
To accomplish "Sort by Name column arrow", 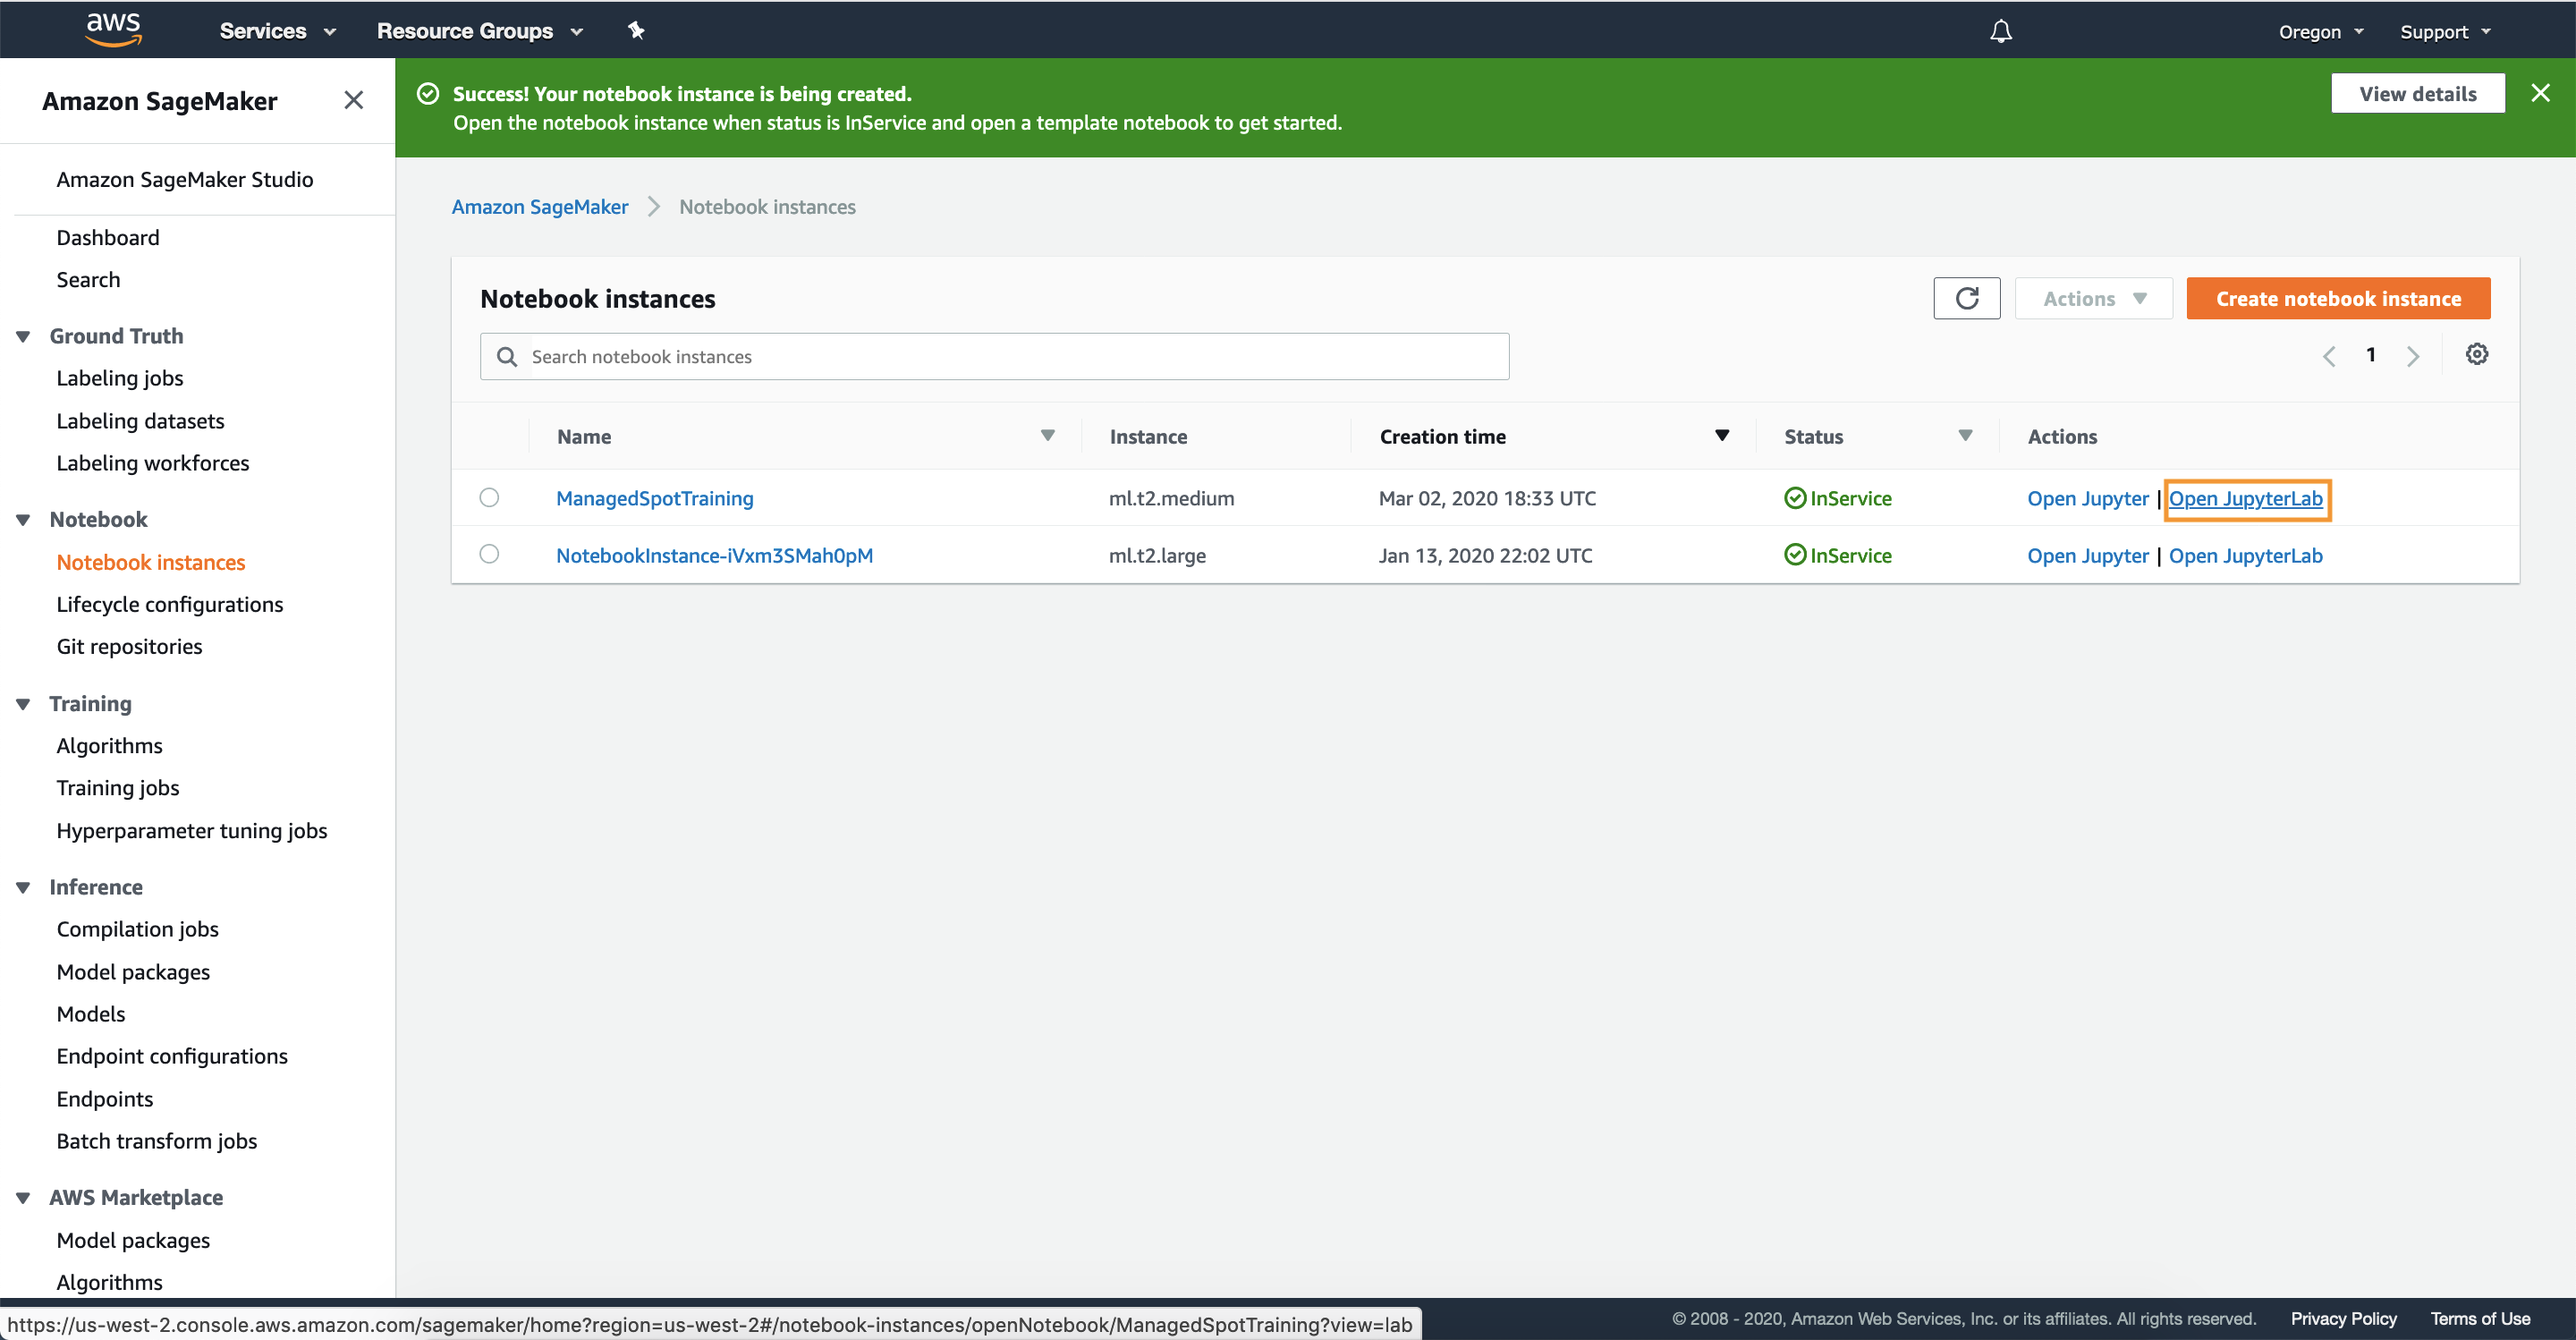I will click(x=1047, y=436).
